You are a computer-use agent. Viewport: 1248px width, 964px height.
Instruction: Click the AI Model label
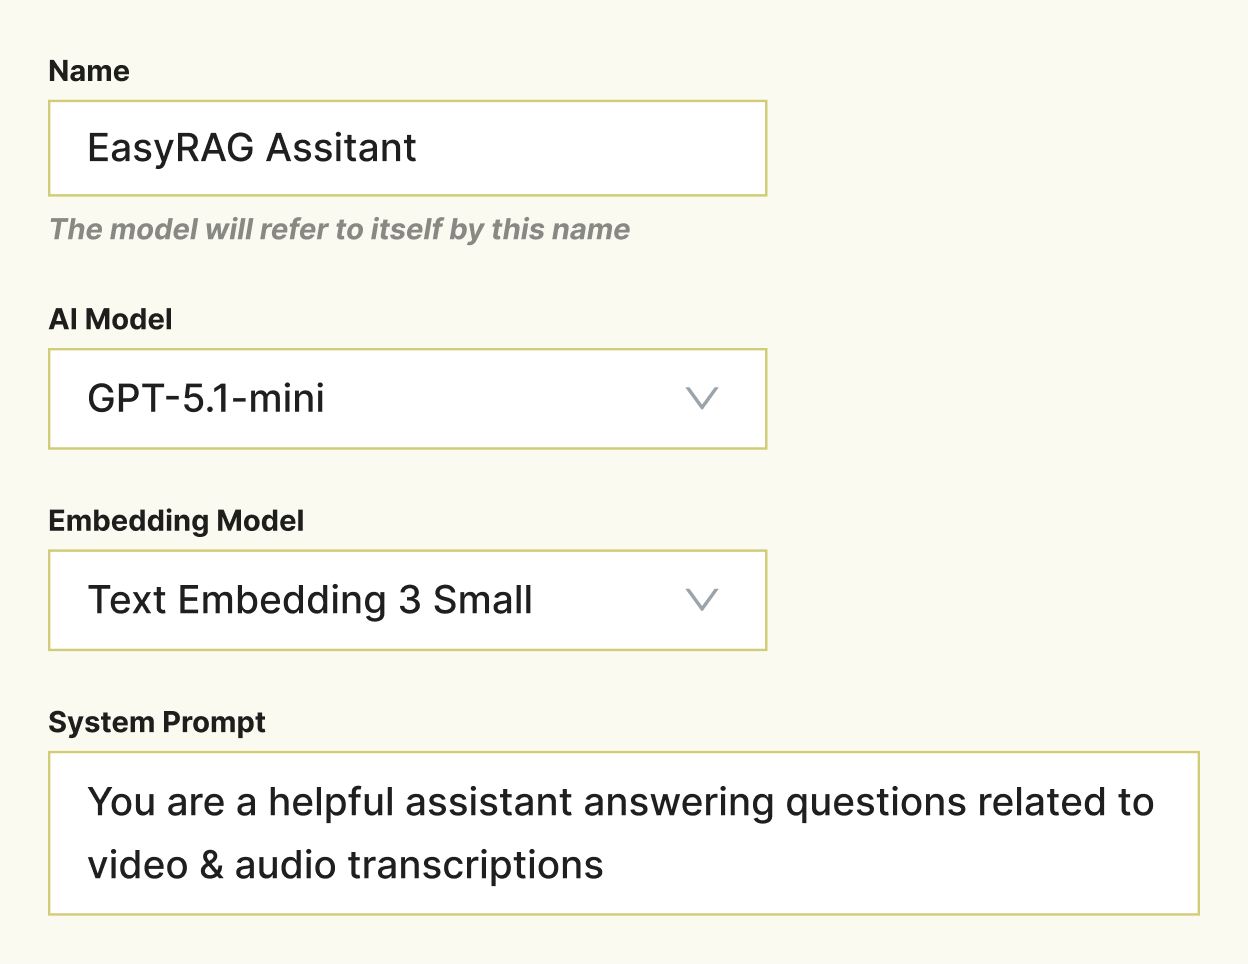111,320
